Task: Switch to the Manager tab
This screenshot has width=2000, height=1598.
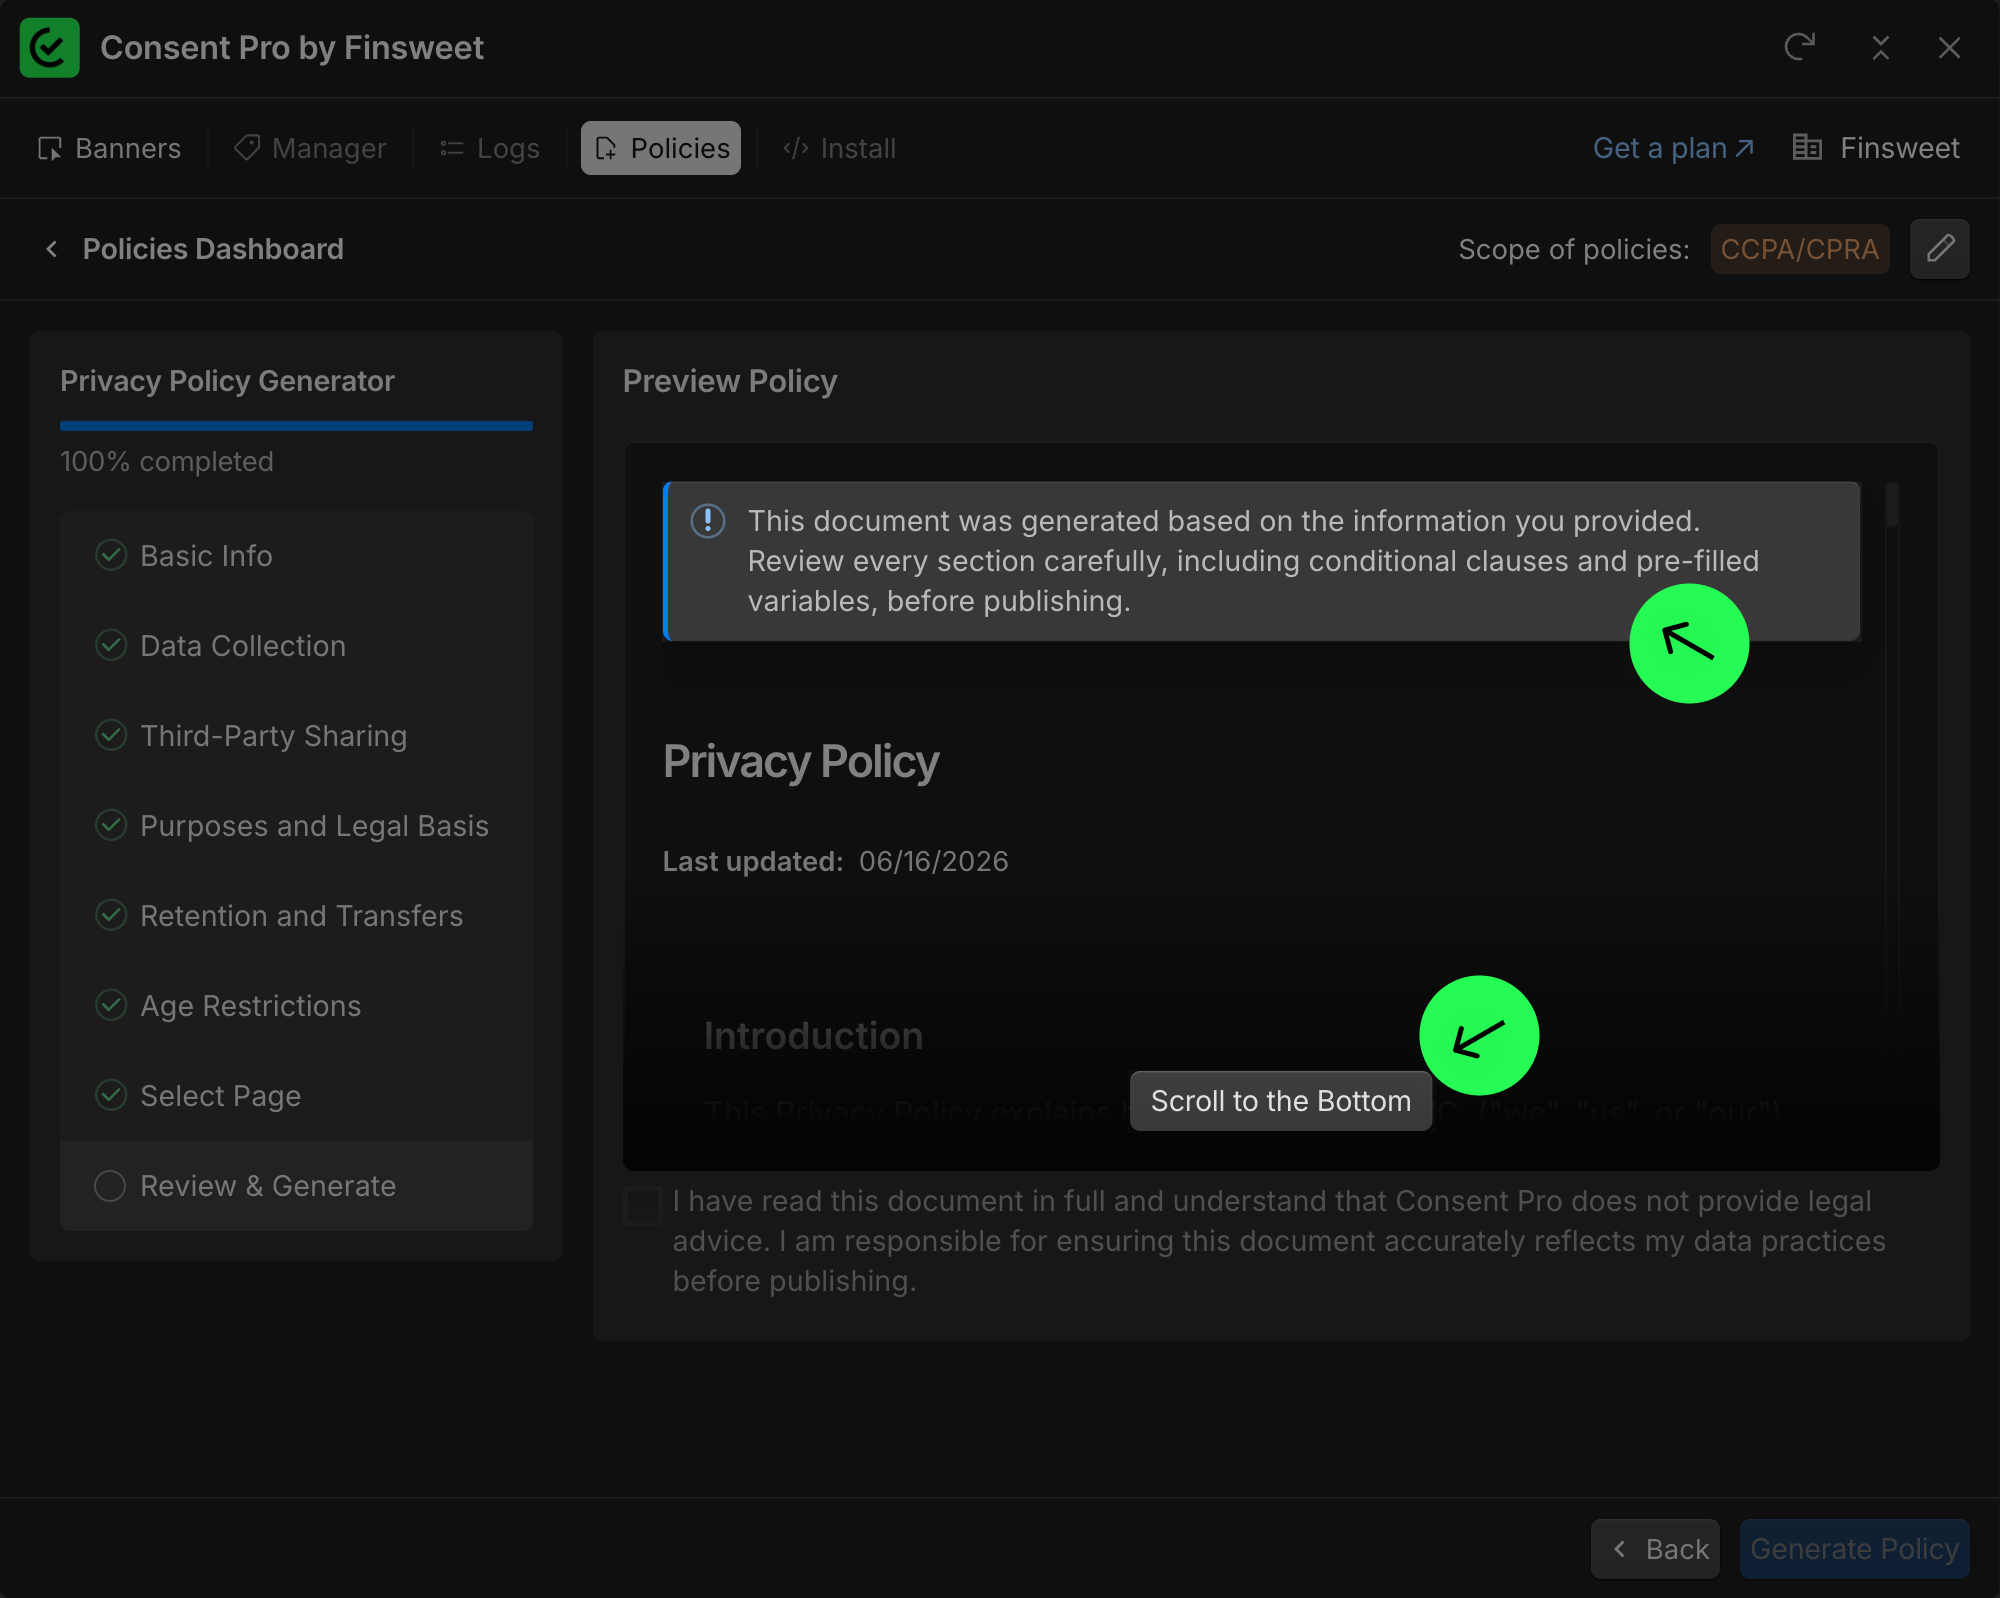Action: pos(310,148)
